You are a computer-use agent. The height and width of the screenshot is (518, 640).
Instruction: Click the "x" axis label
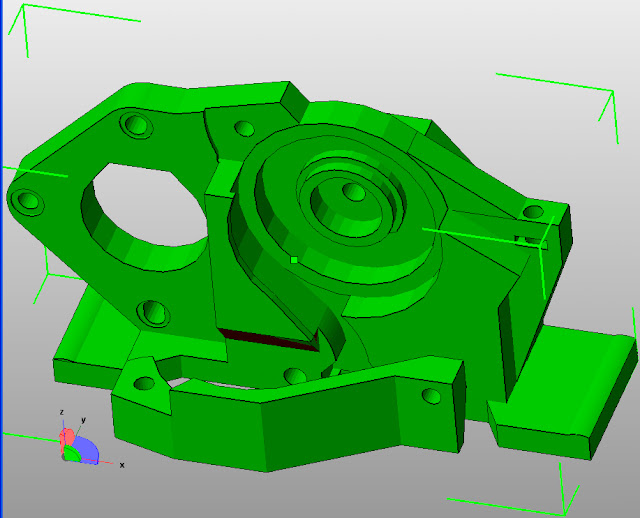point(122,465)
